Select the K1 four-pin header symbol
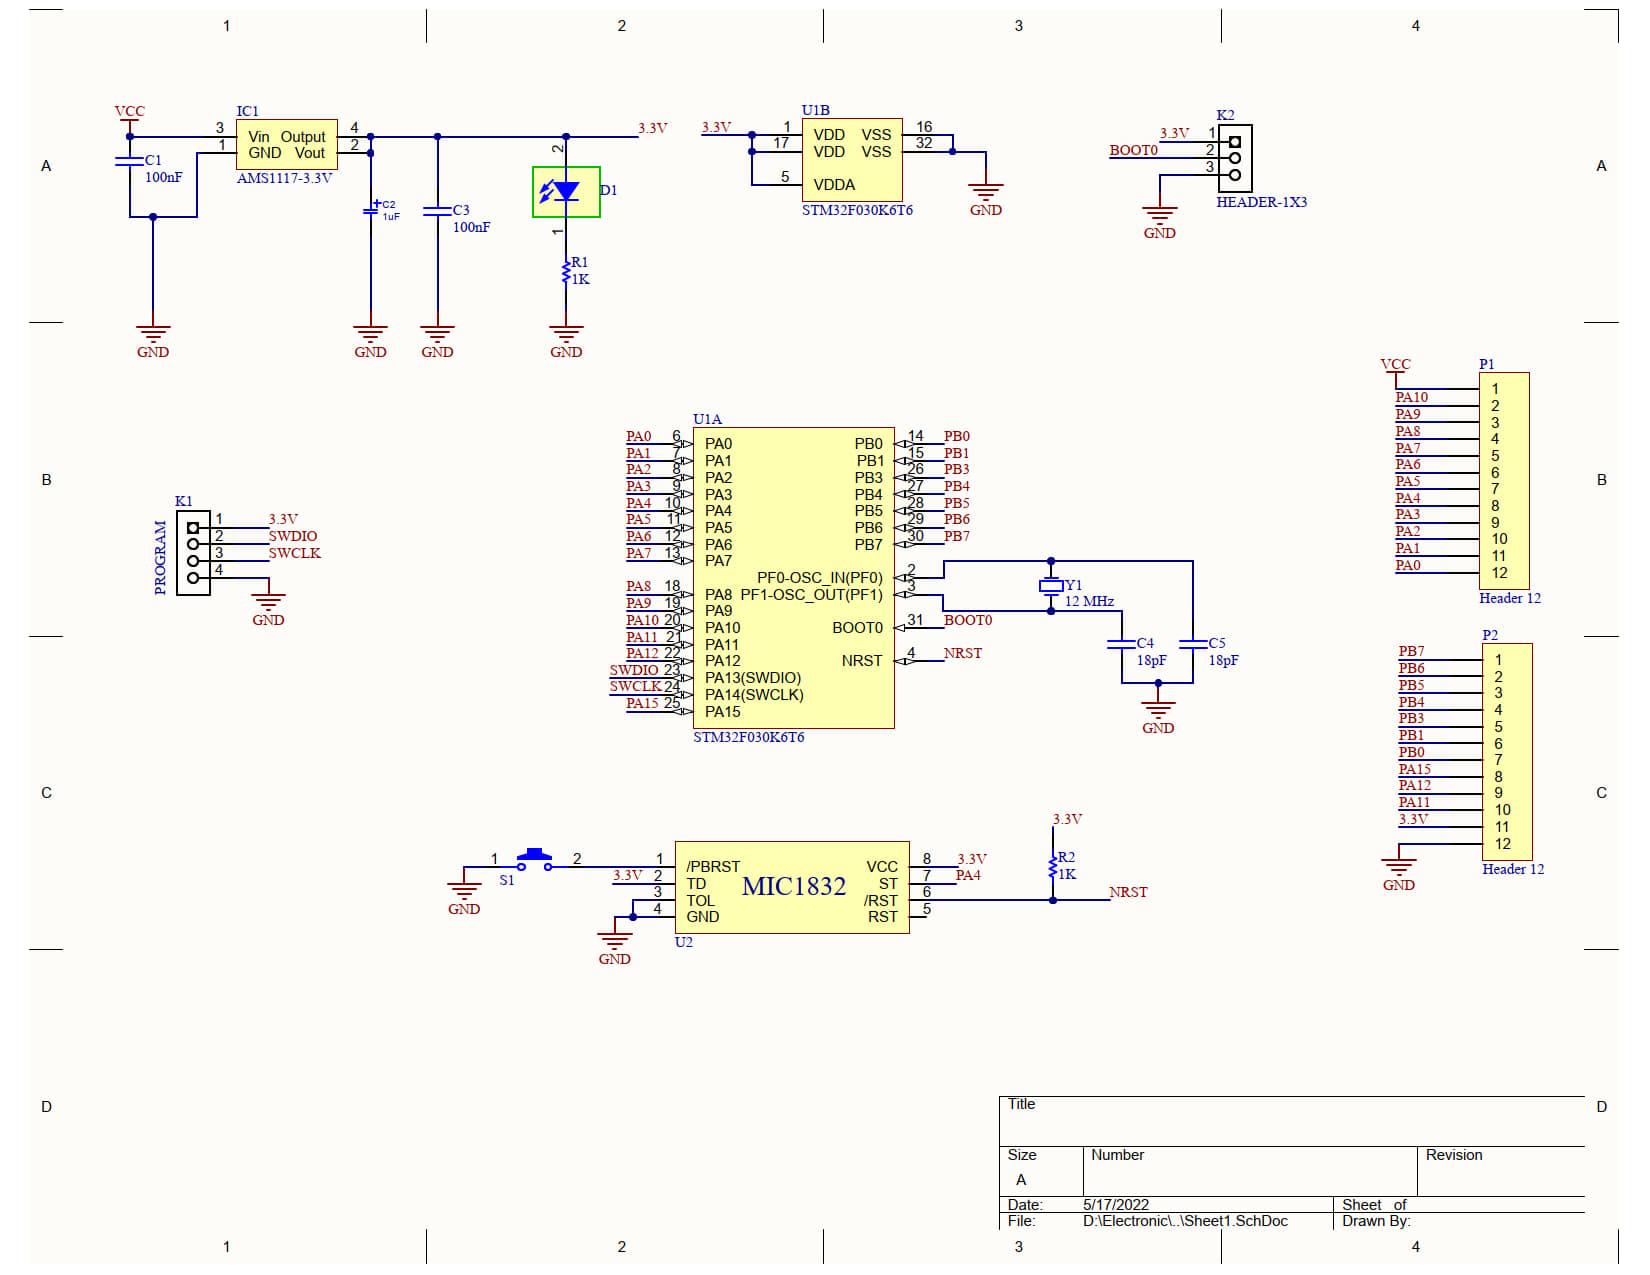This screenshot has height=1275, width=1650. pyautogui.click(x=193, y=553)
